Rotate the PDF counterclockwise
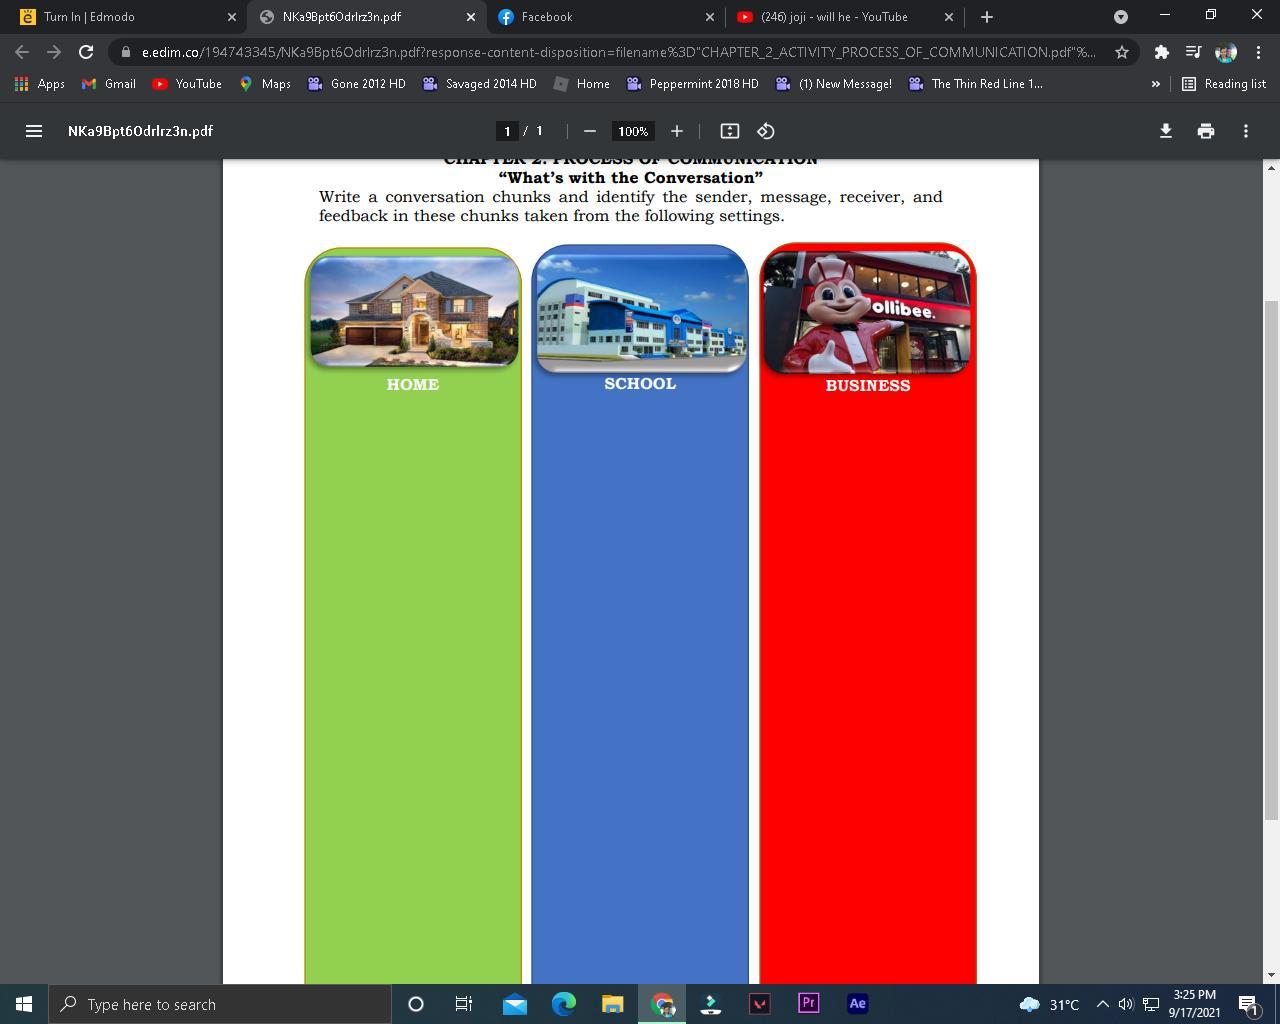This screenshot has width=1280, height=1024. [766, 131]
